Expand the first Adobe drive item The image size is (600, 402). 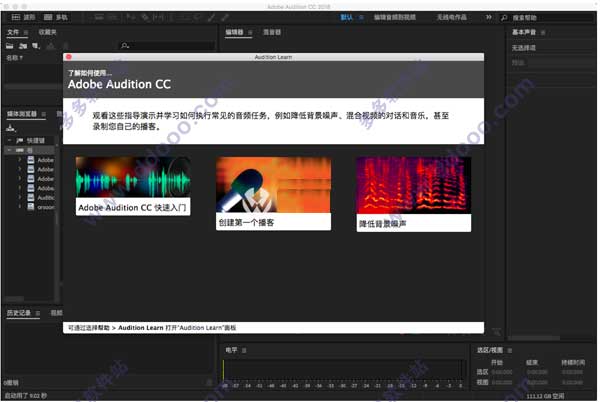click(20, 160)
